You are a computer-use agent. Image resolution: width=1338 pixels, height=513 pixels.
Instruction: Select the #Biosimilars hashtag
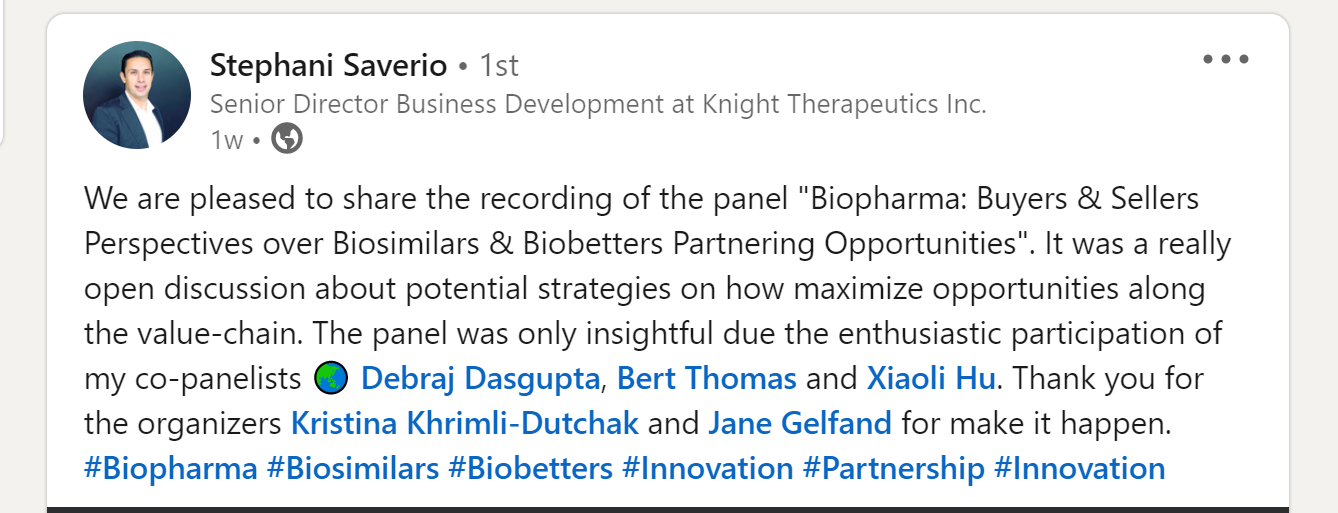pyautogui.click(x=353, y=469)
